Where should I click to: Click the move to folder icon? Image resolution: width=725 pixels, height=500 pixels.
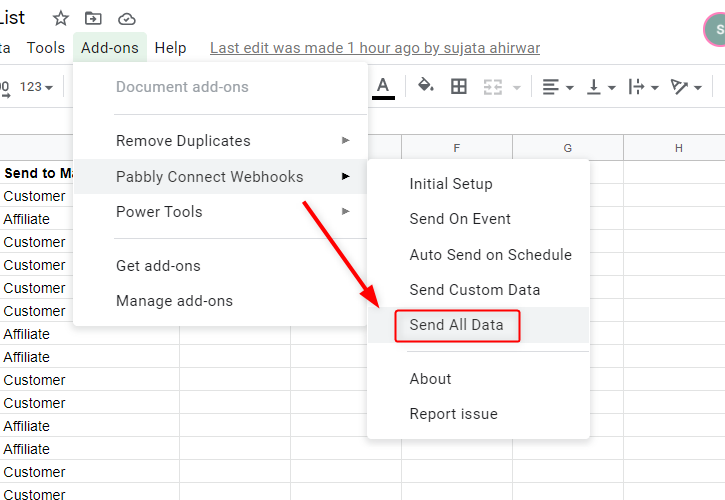point(93,19)
